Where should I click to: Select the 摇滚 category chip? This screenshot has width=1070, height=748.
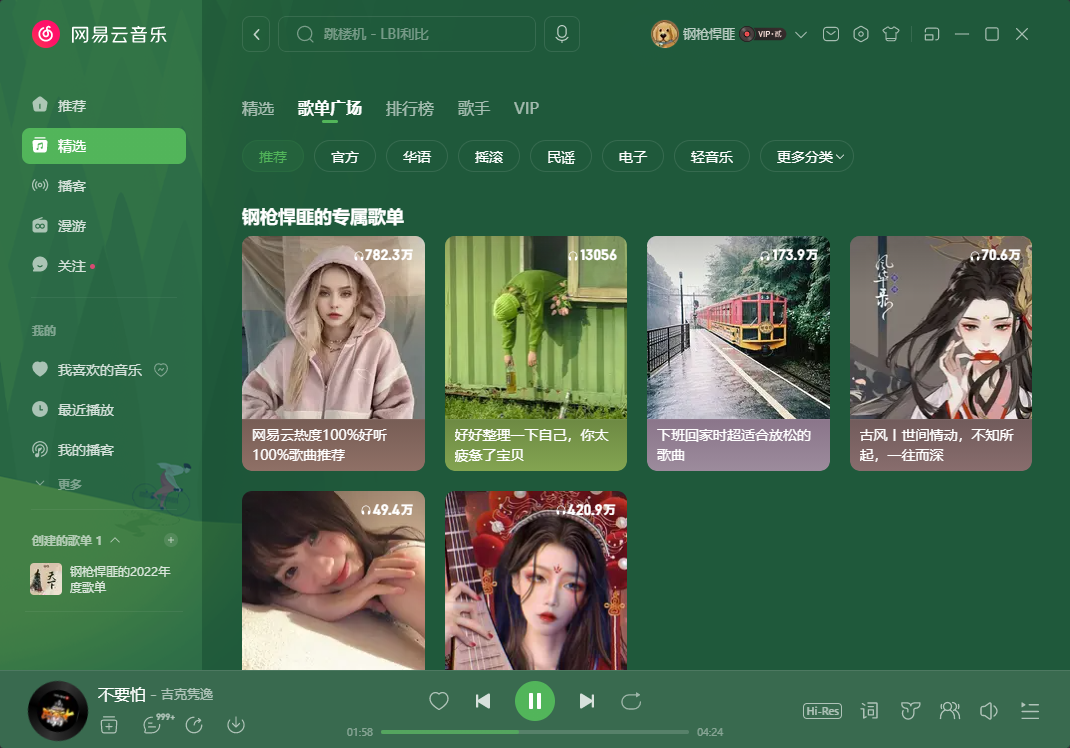tap(489, 157)
